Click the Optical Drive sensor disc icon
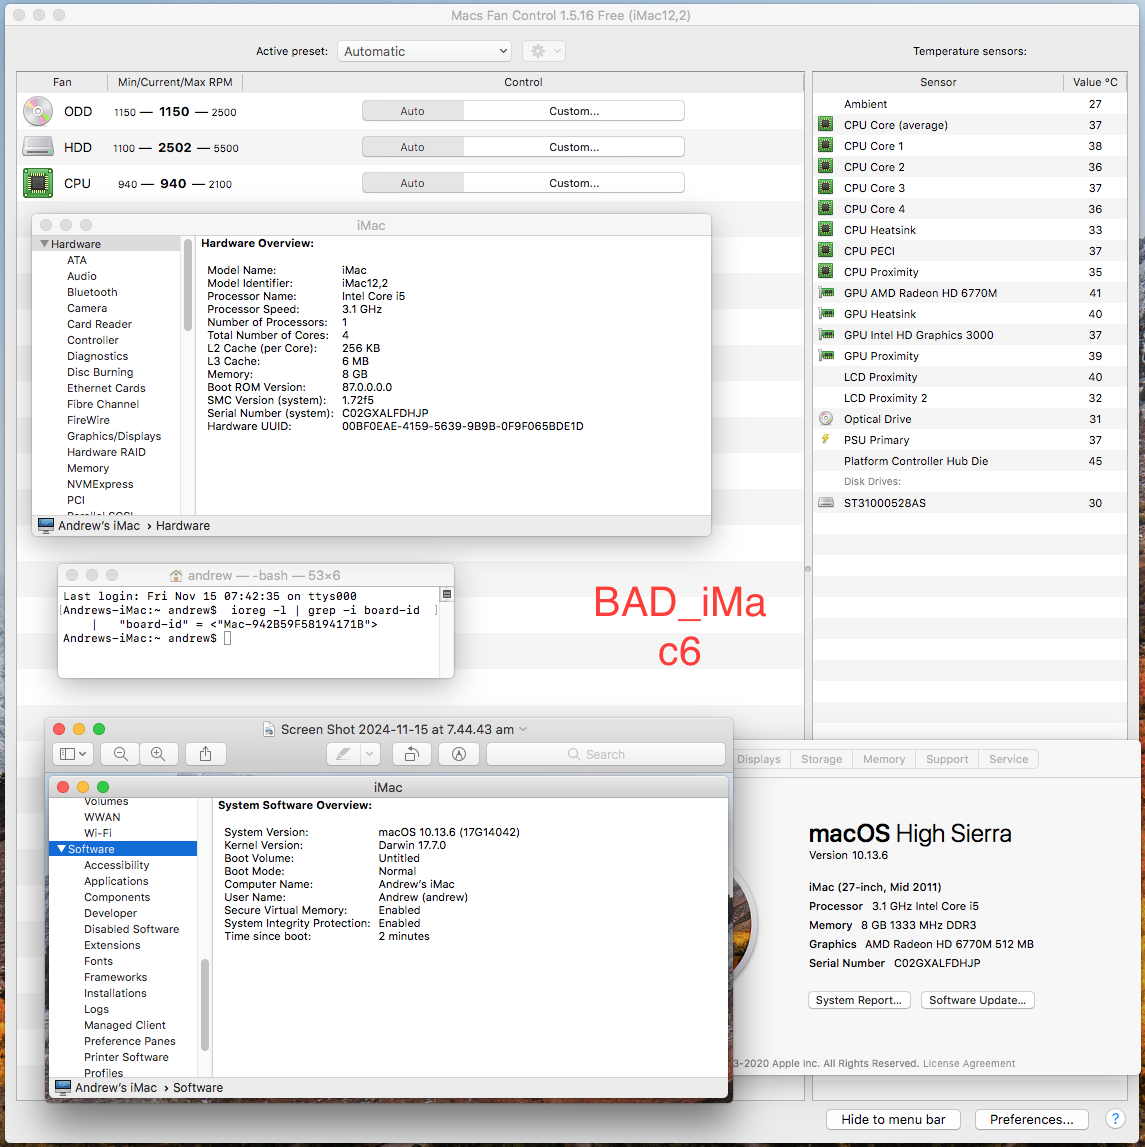The height and width of the screenshot is (1147, 1145). click(x=826, y=418)
